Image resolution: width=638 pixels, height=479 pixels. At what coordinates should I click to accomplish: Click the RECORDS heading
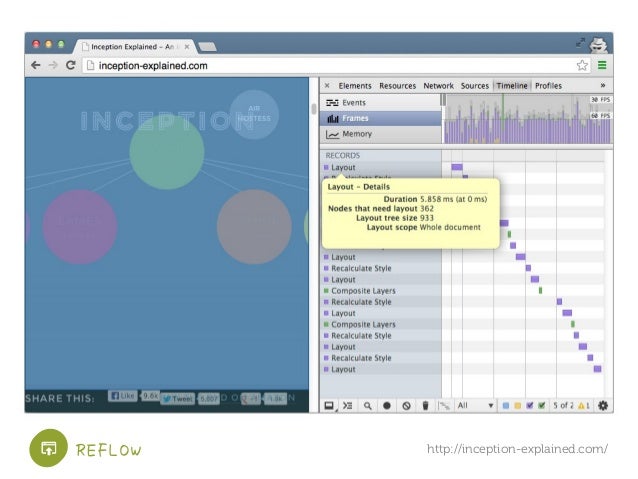point(343,155)
